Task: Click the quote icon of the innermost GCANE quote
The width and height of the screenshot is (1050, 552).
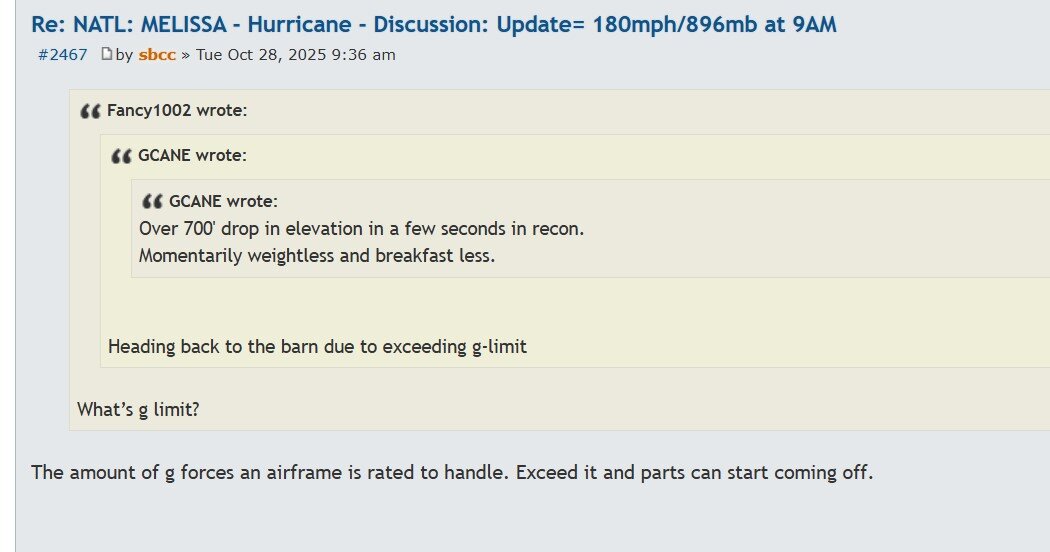Action: (152, 201)
